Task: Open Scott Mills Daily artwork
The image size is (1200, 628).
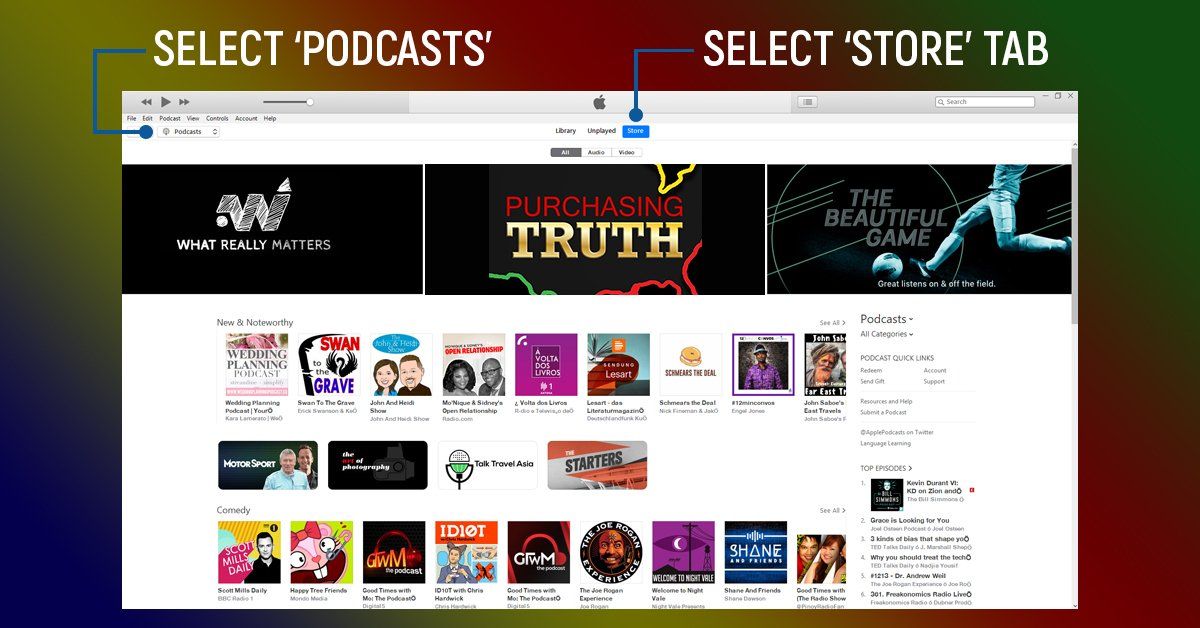Action: pyautogui.click(x=249, y=552)
